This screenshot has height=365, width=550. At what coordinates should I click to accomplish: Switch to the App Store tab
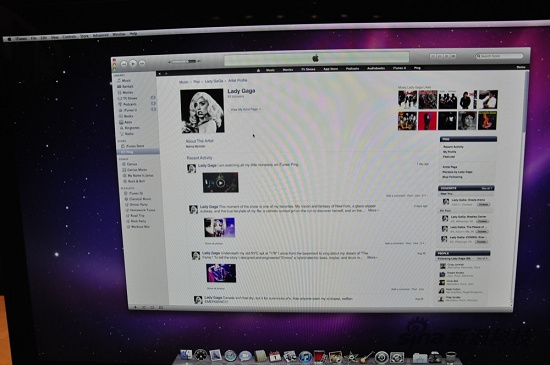(x=330, y=69)
